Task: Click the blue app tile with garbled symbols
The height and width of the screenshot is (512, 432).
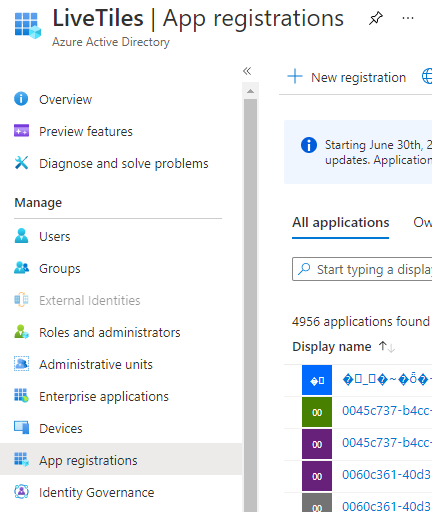Action: pyautogui.click(x=317, y=380)
